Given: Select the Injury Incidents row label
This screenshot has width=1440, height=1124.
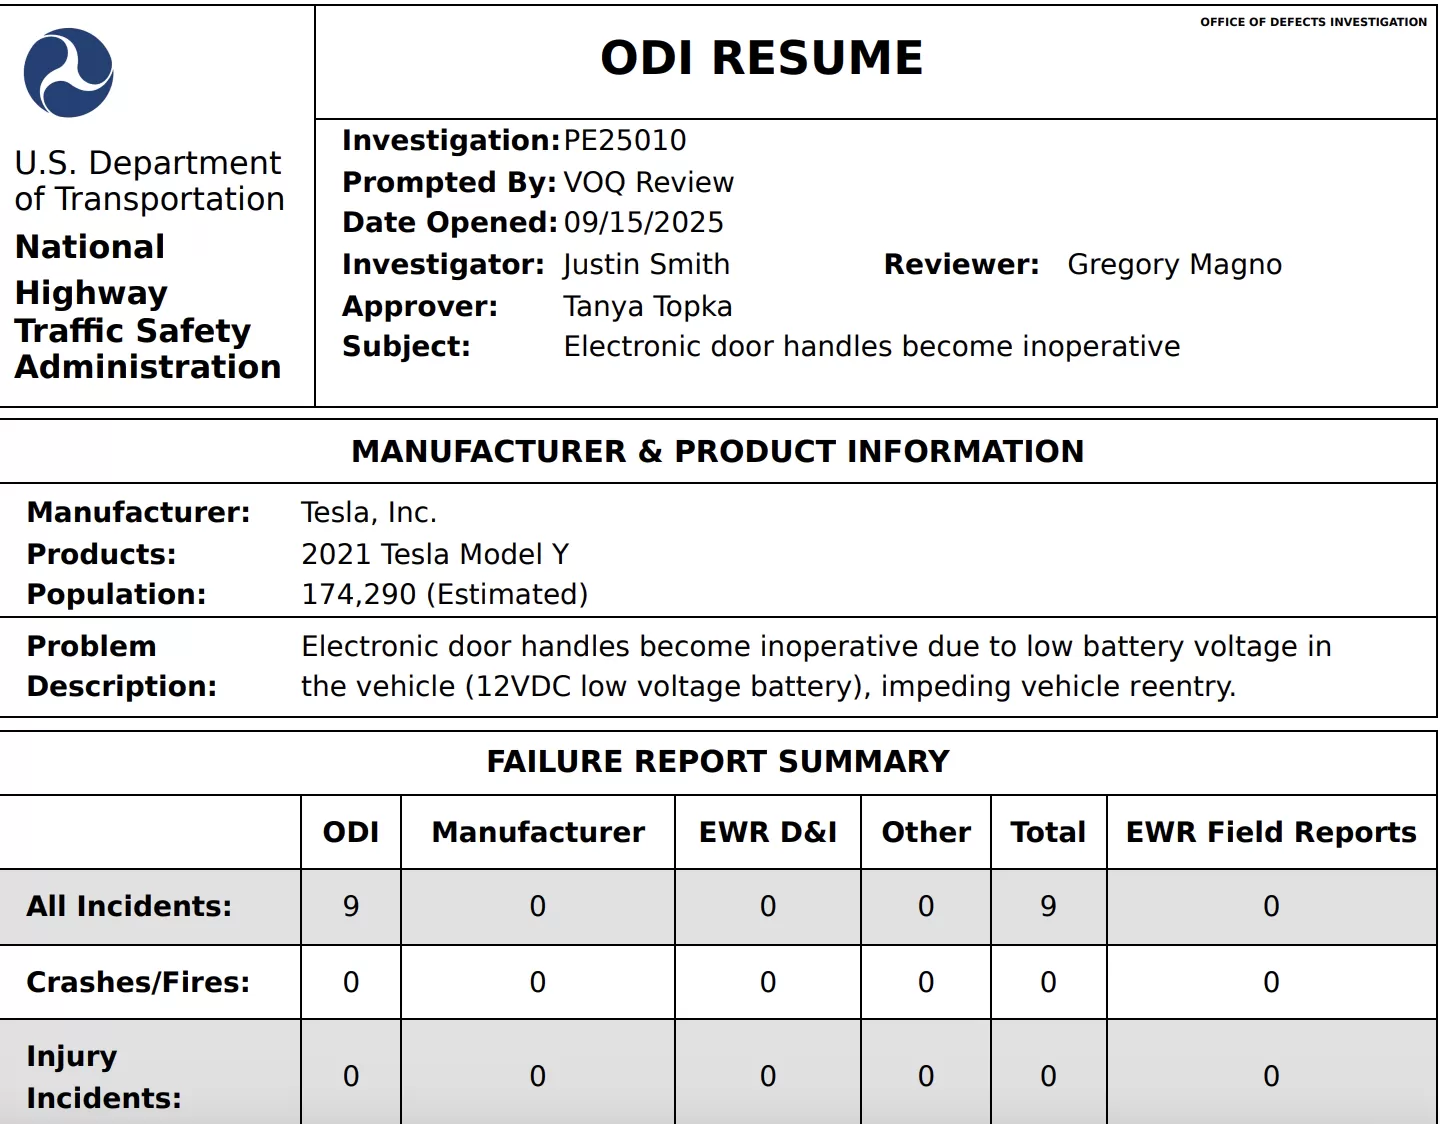Looking at the screenshot, I should (104, 1077).
